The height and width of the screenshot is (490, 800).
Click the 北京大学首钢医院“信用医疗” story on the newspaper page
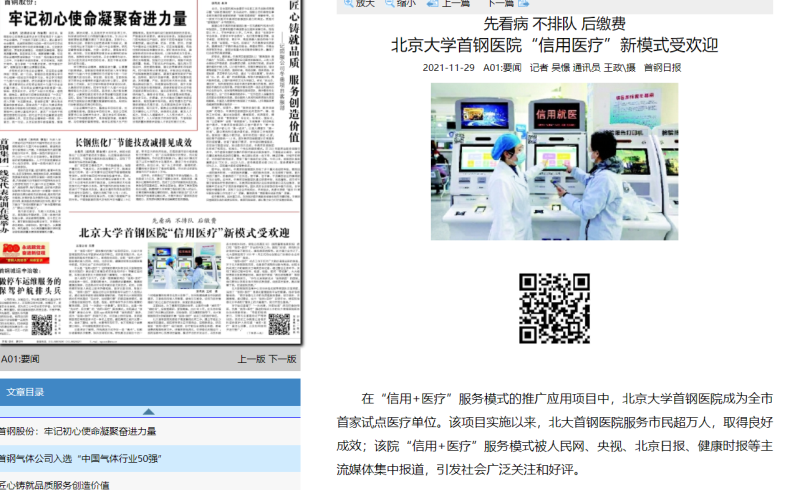184,233
